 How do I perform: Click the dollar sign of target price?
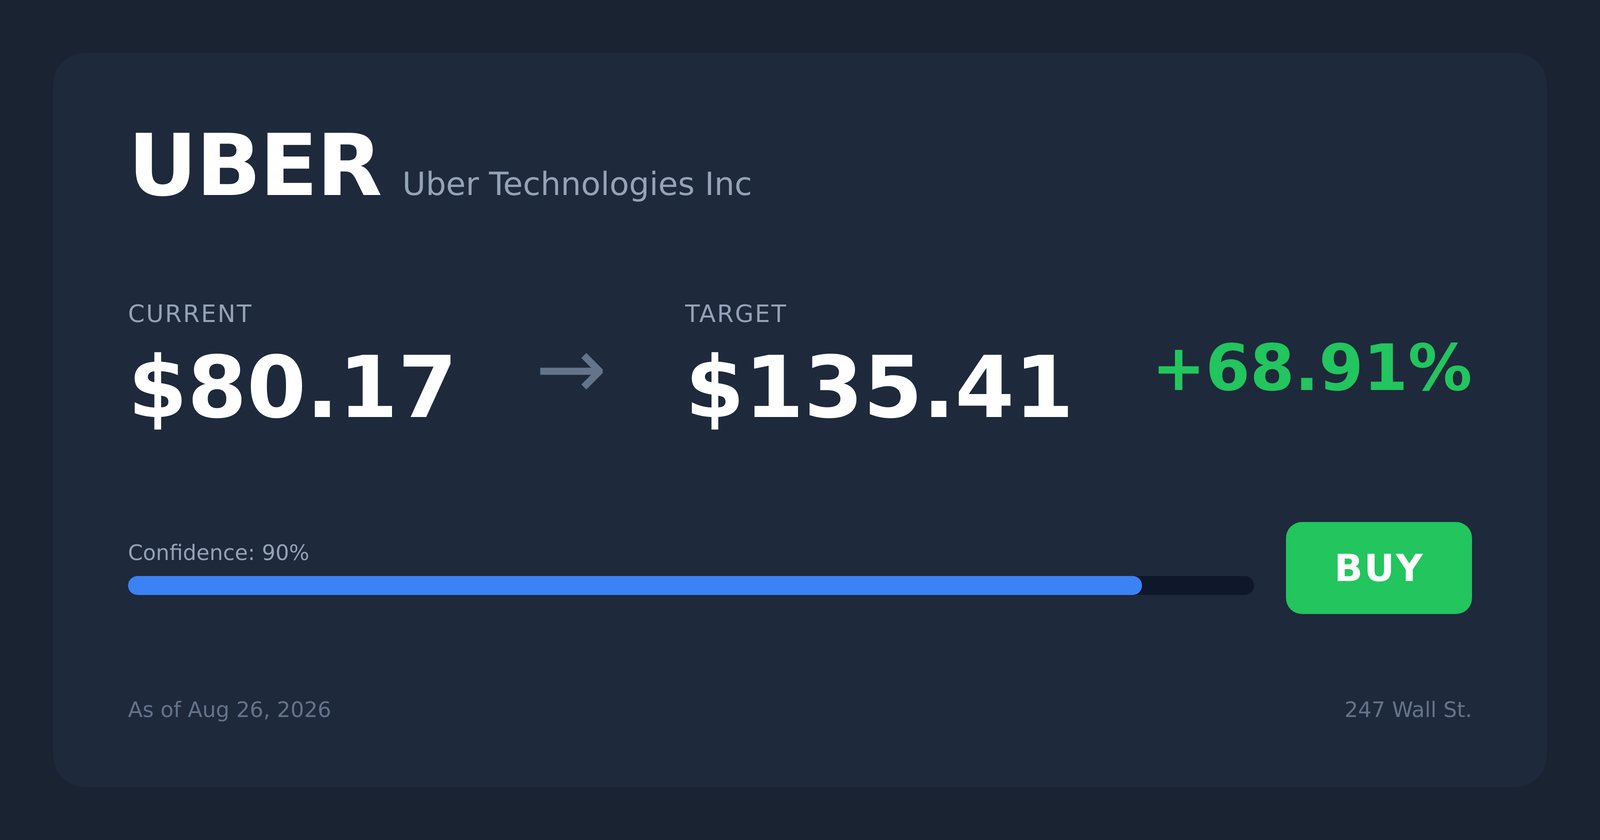coord(714,389)
